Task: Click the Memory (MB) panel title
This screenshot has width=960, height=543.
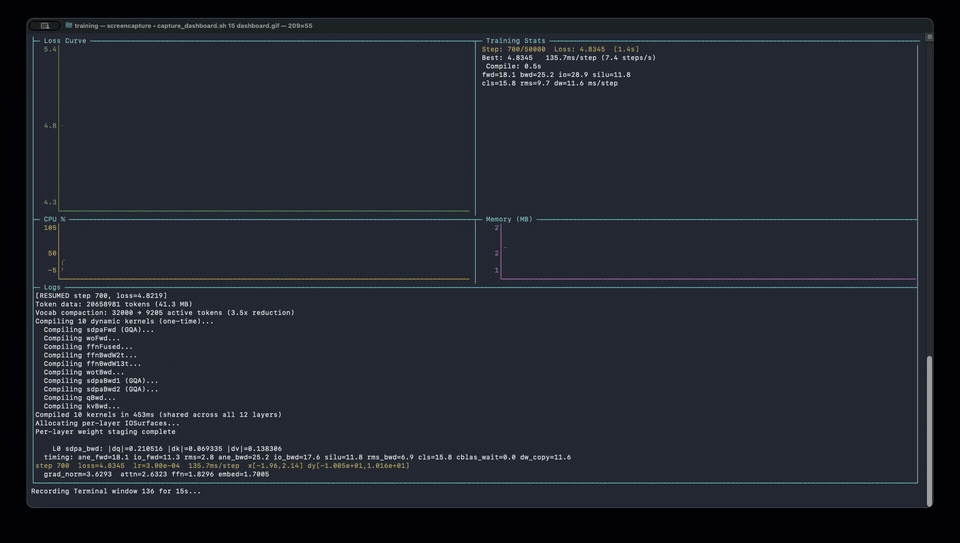Action: coord(509,219)
